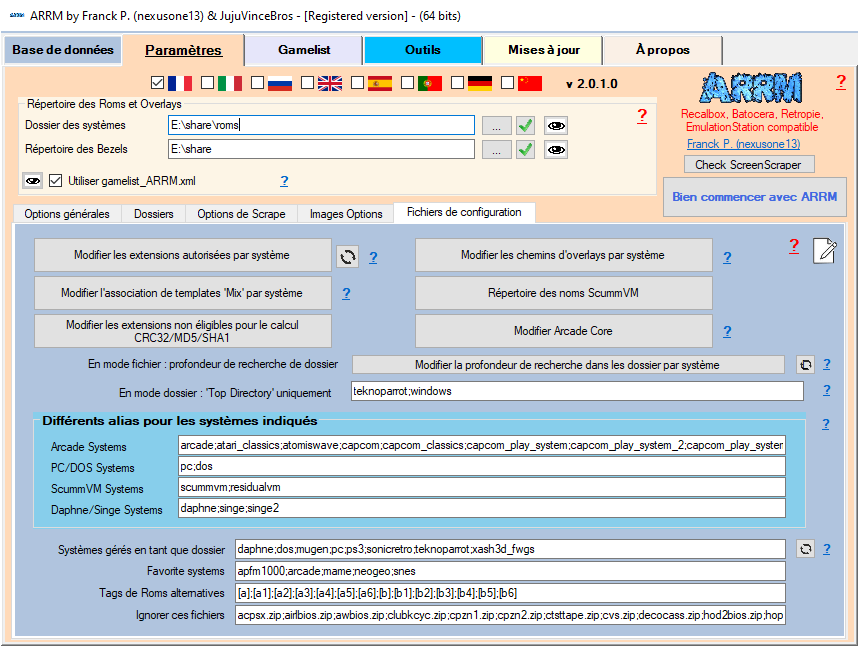Viewport: 859px width, 647px height.
Task: Click green checkmark next to Répertoire des Bezels
Action: pyautogui.click(x=525, y=149)
